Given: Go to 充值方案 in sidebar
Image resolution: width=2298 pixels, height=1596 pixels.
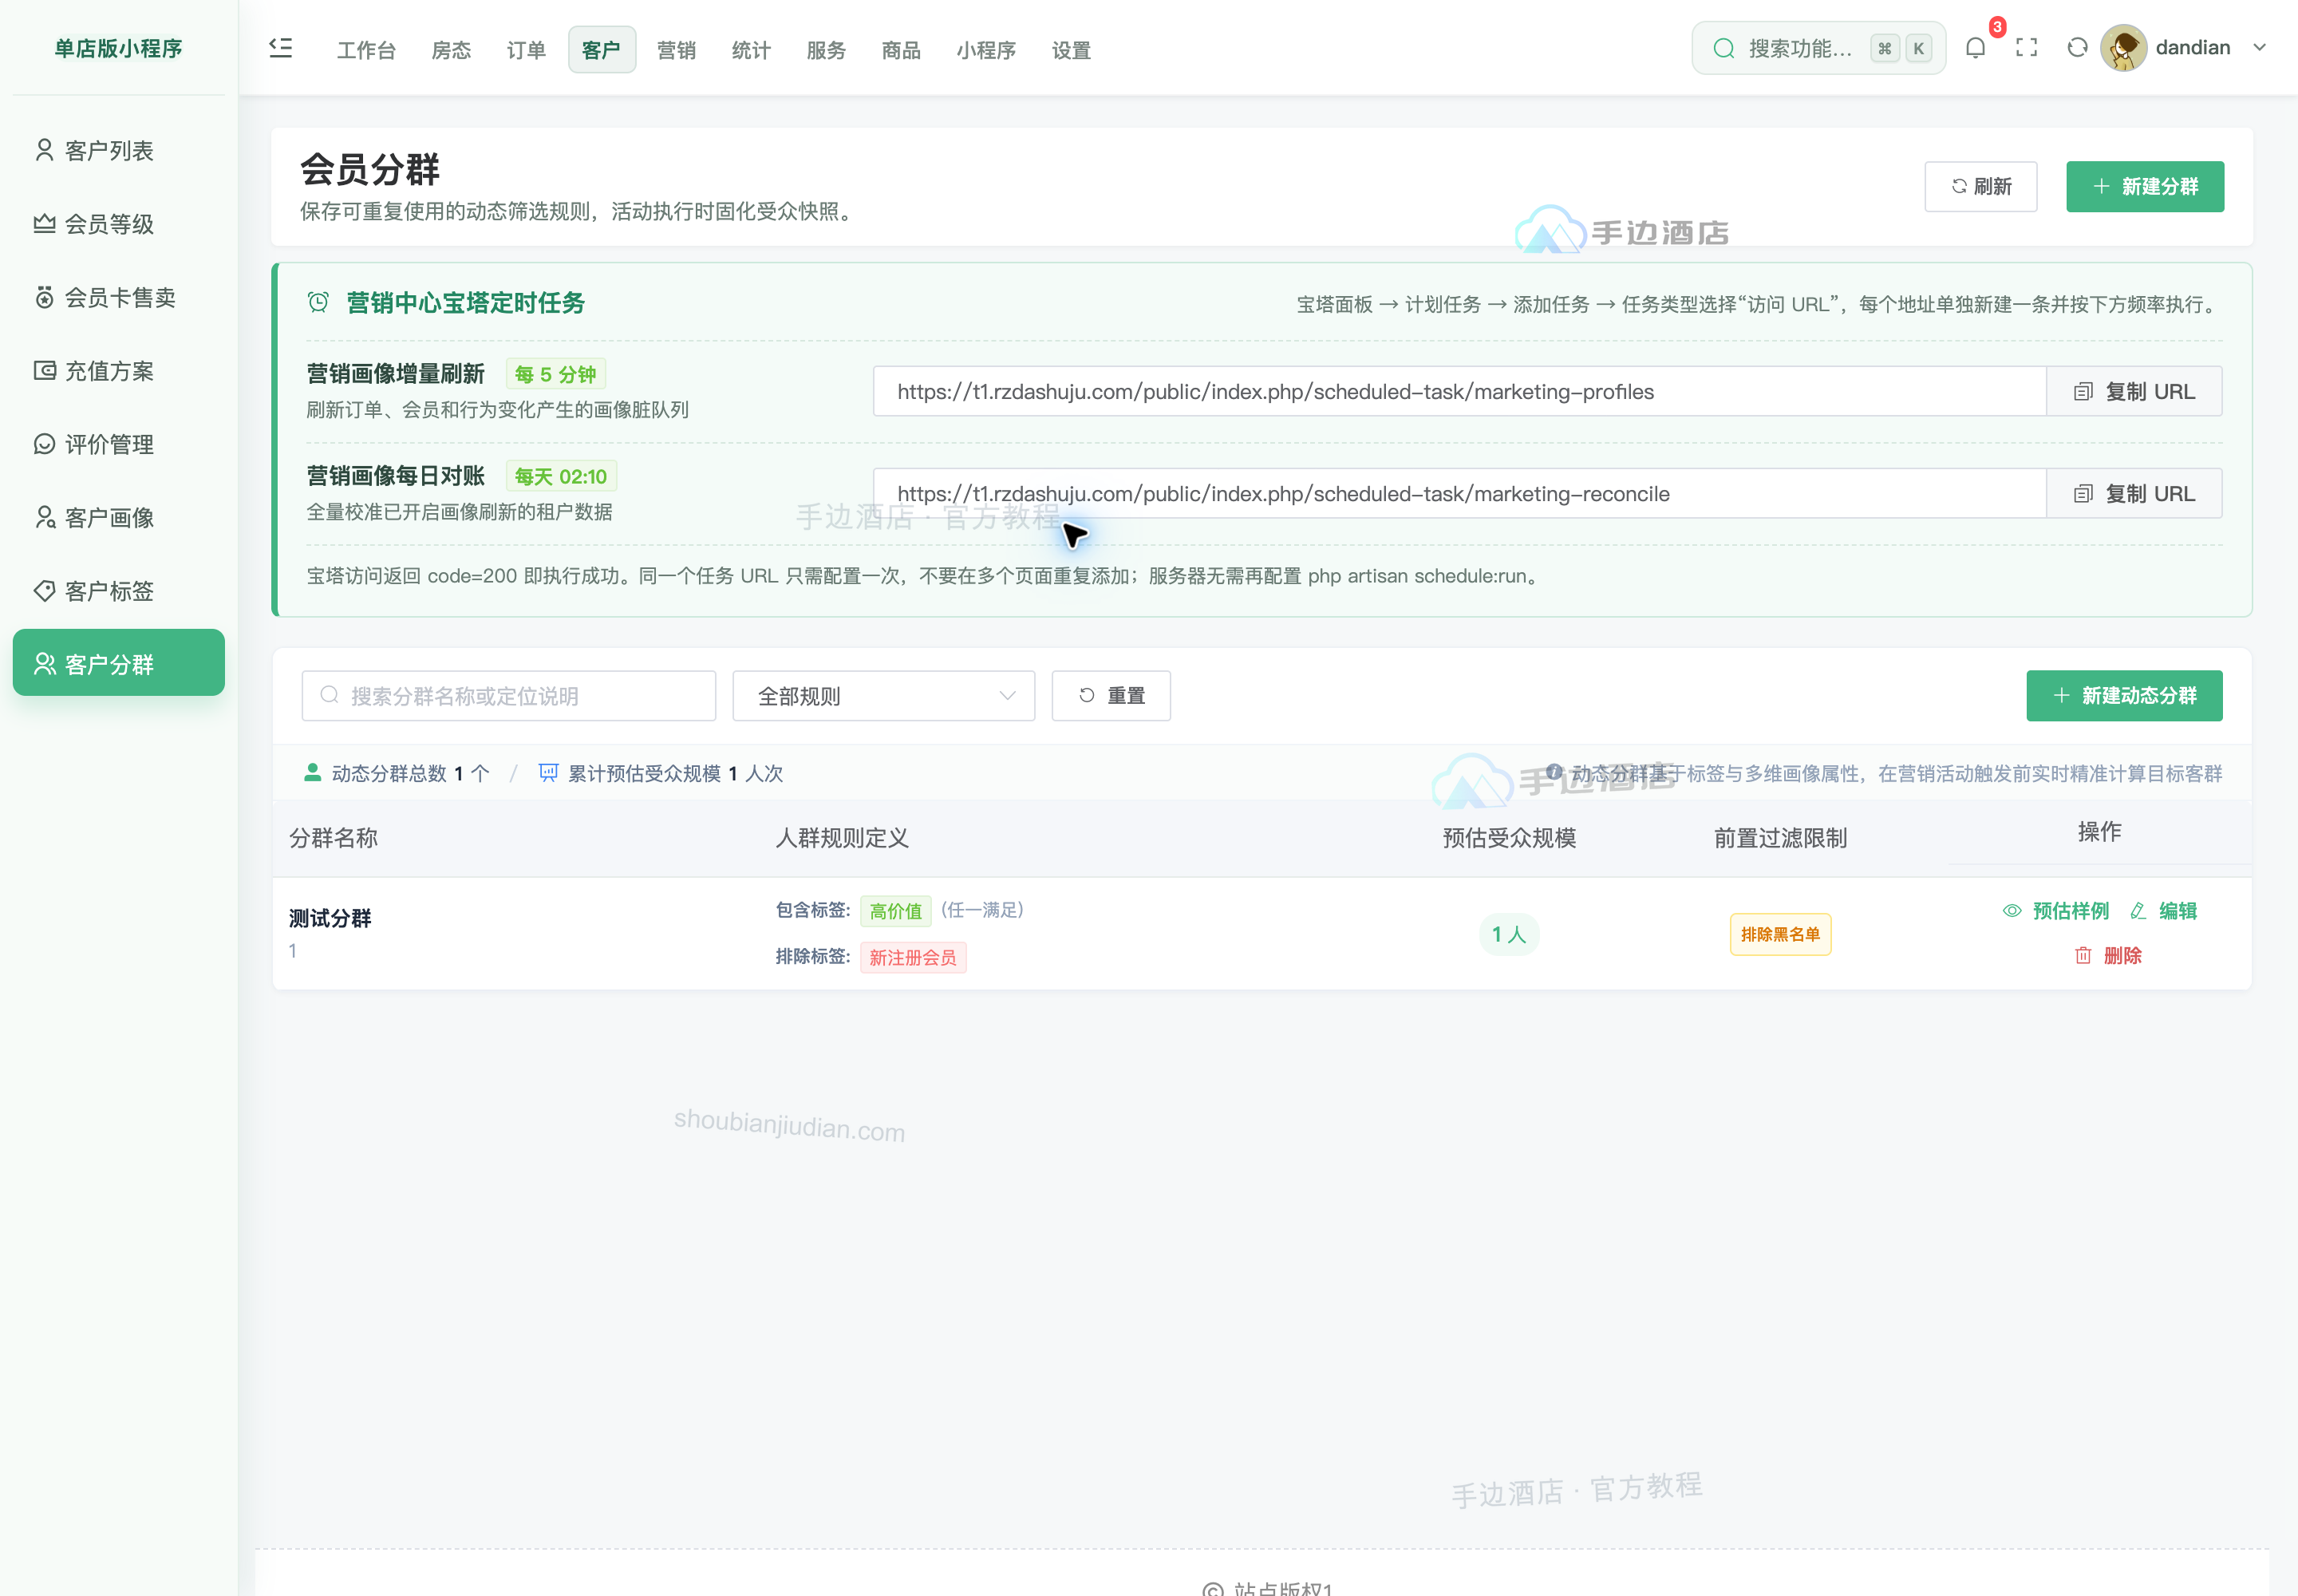Looking at the screenshot, I should 119,370.
